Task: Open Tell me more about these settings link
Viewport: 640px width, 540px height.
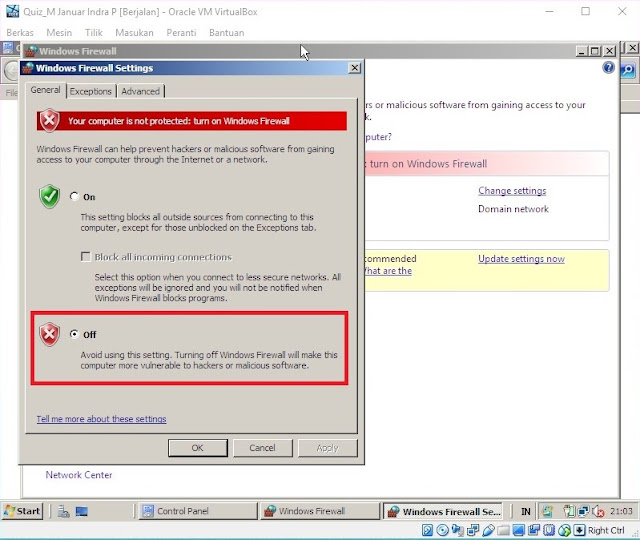Action: tap(101, 419)
